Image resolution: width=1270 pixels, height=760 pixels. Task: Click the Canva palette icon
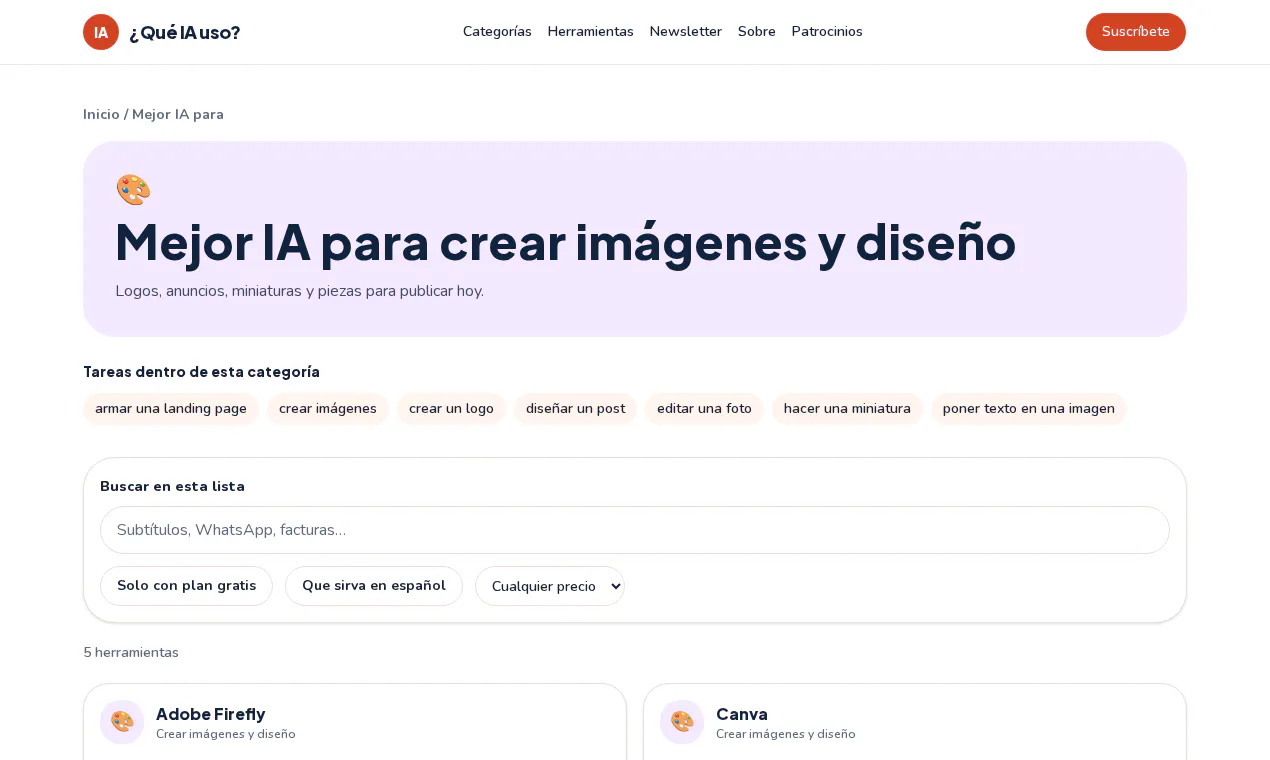[x=682, y=722]
